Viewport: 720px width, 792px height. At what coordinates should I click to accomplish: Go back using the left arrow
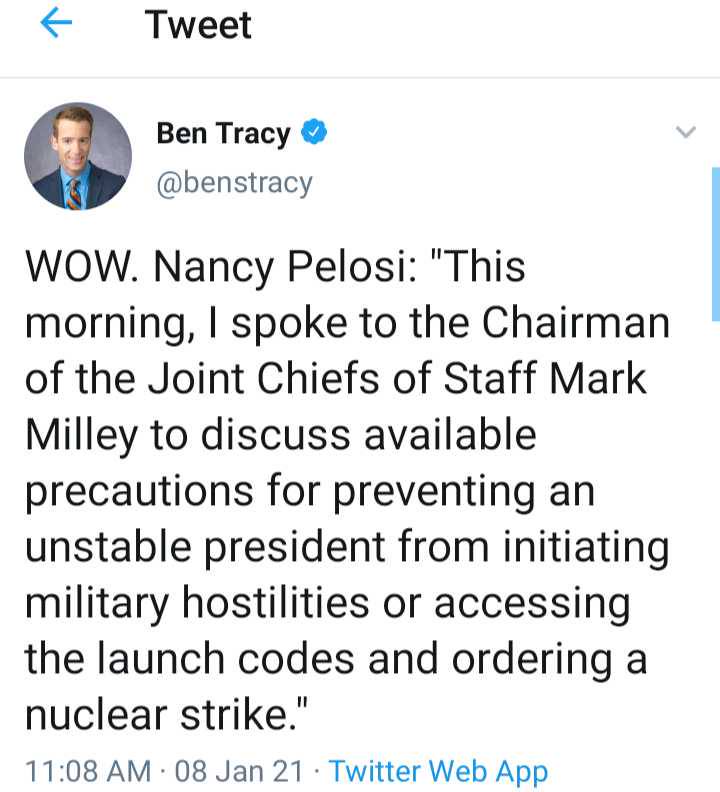pos(56,26)
